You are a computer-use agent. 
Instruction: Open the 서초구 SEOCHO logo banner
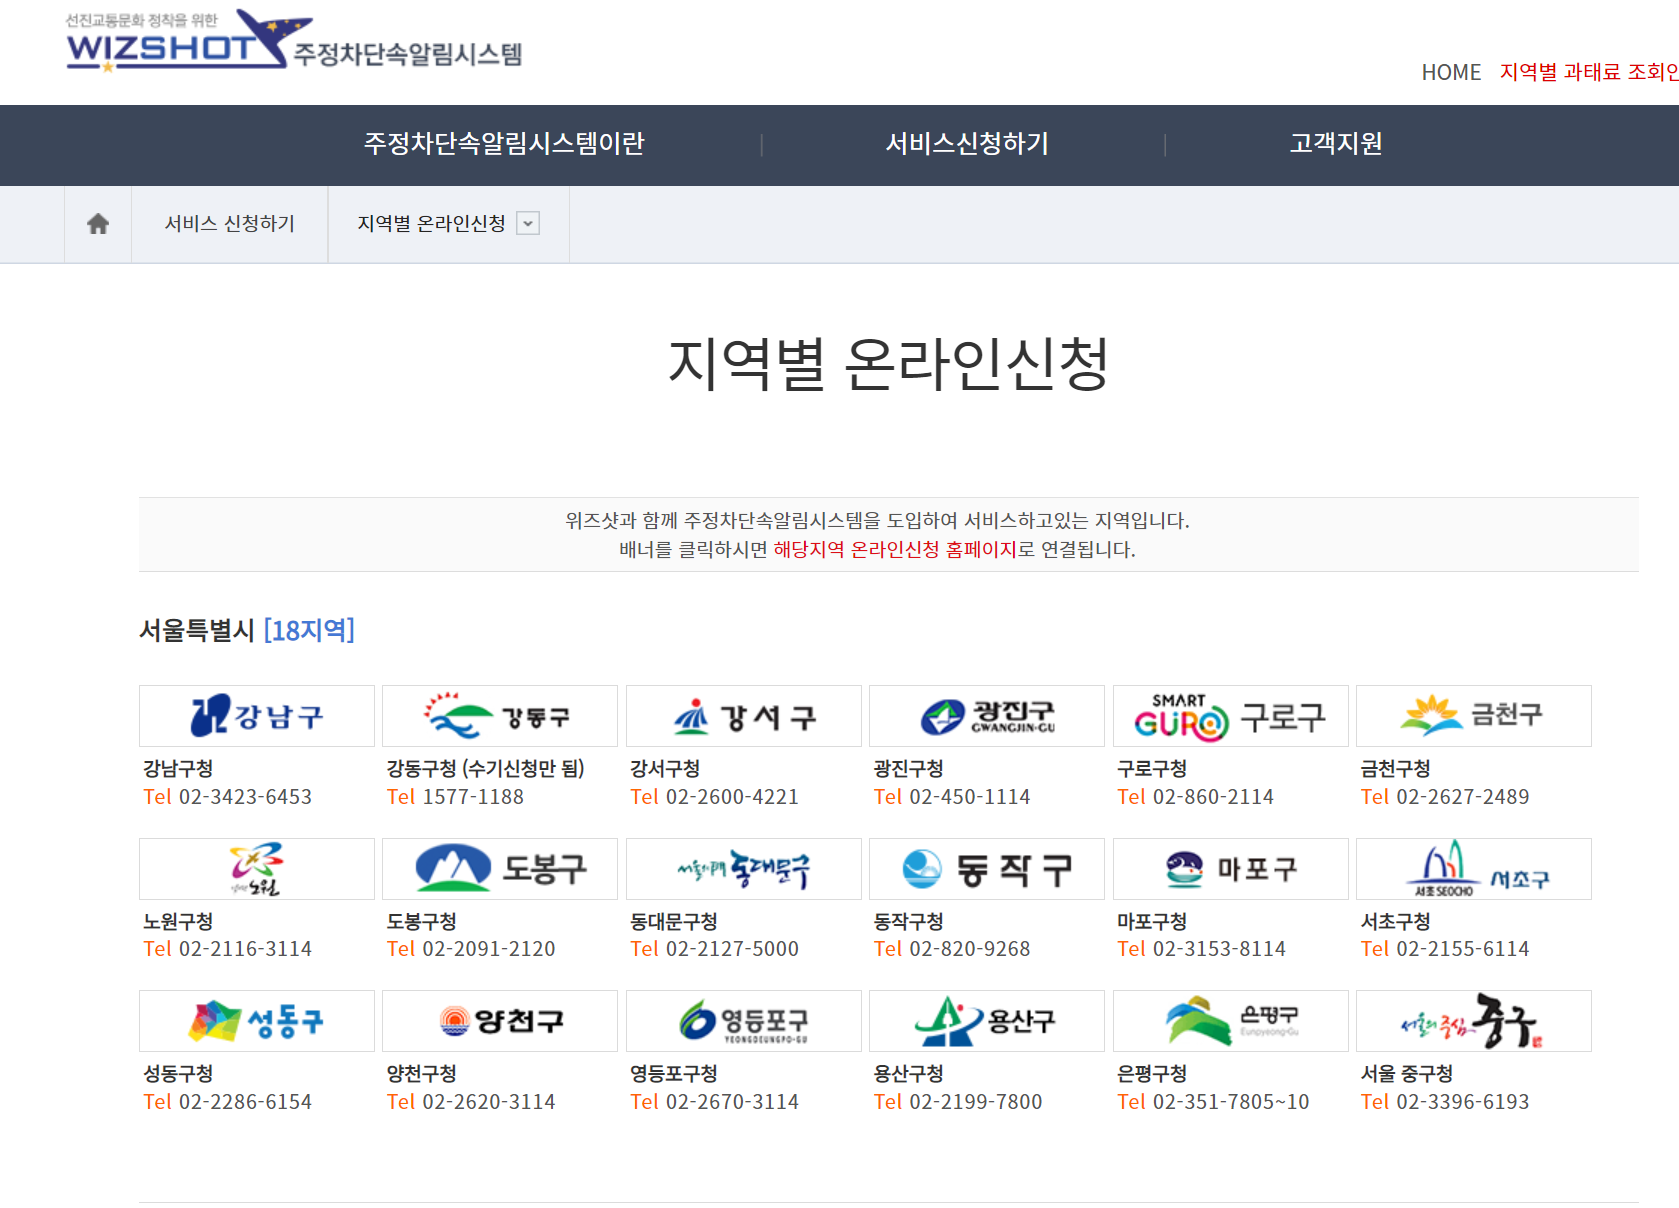pos(1474,869)
